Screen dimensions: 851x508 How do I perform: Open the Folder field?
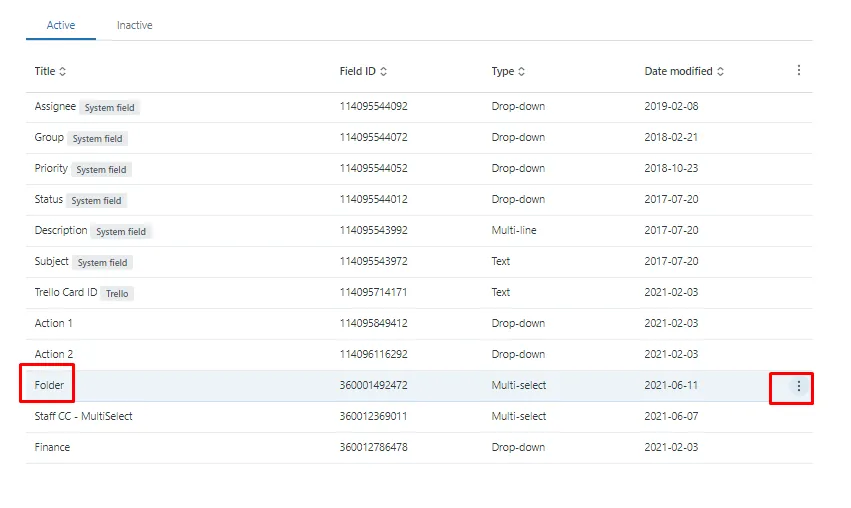click(x=49, y=385)
